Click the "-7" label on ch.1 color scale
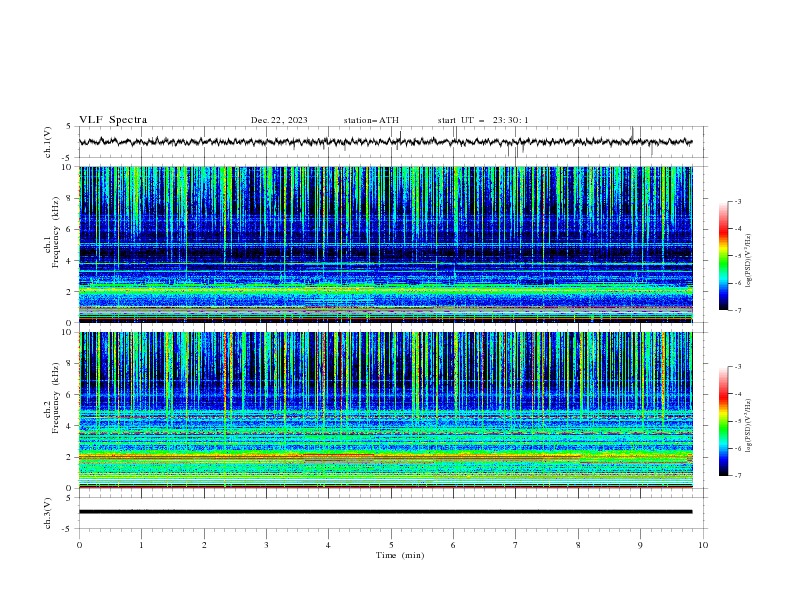The width and height of the screenshot is (792, 612). [x=737, y=310]
